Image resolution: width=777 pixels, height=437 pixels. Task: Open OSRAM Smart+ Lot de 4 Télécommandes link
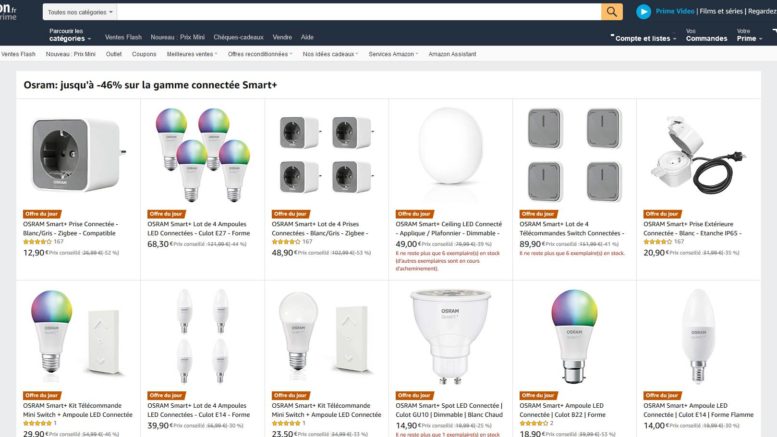[x=571, y=228]
